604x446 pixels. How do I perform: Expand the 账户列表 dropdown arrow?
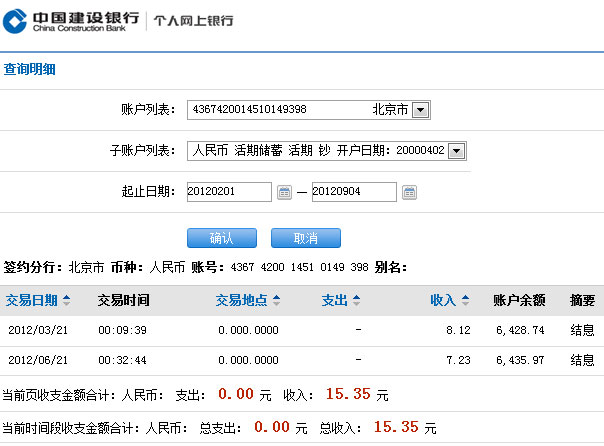[420, 110]
